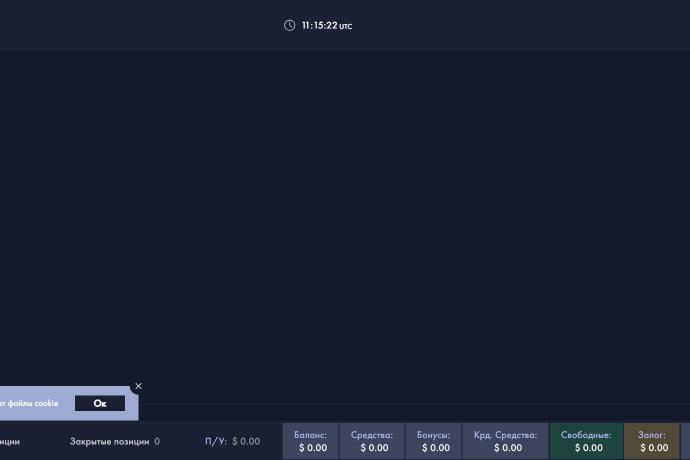Select the Баланс: $ 0.00 tile
Viewport: 690px width, 460px height.
coord(310,441)
